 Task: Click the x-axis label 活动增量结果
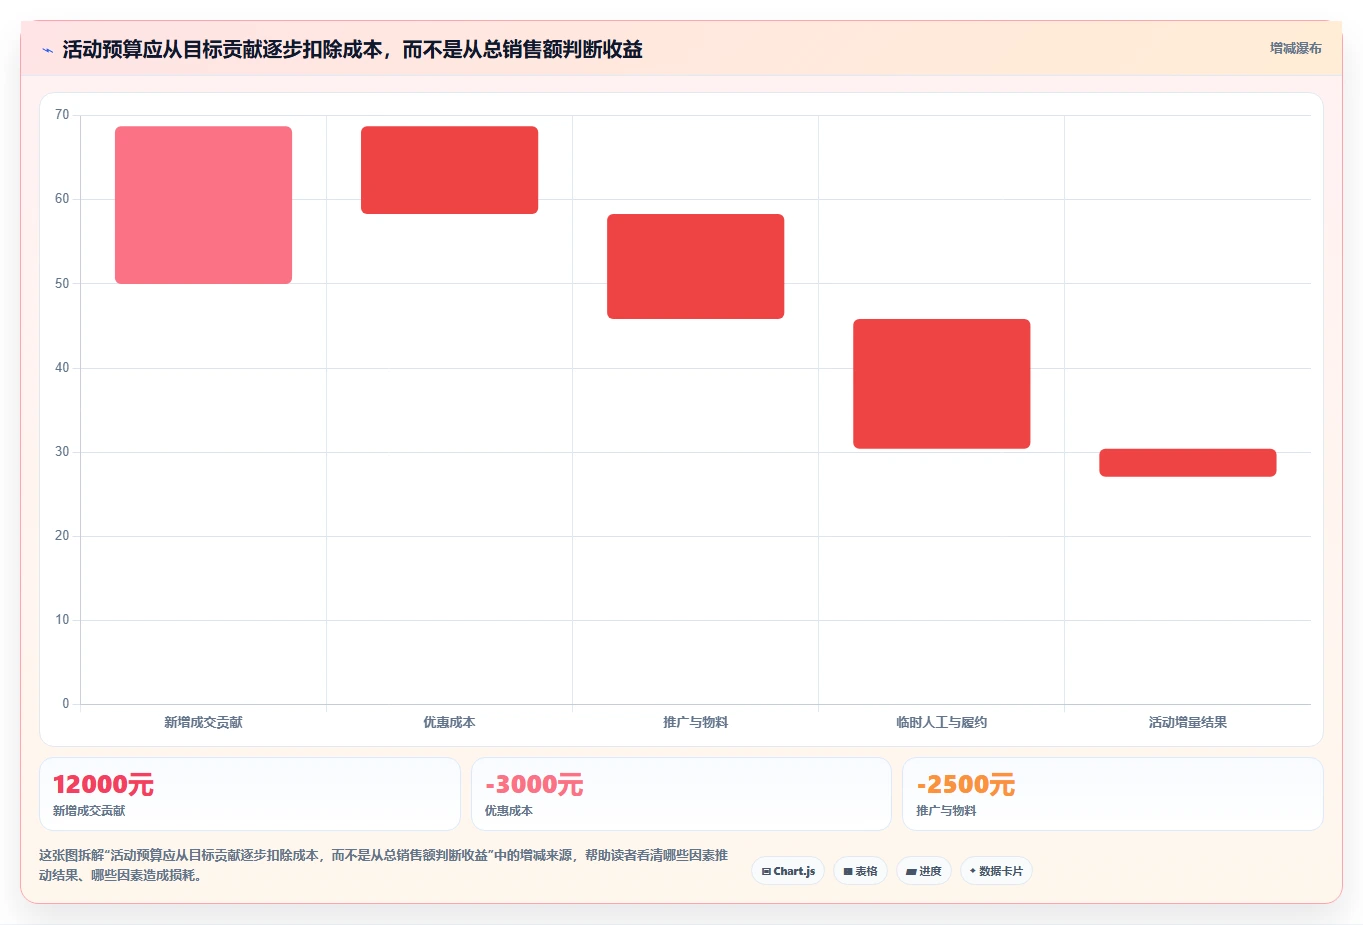pyautogui.click(x=1187, y=722)
